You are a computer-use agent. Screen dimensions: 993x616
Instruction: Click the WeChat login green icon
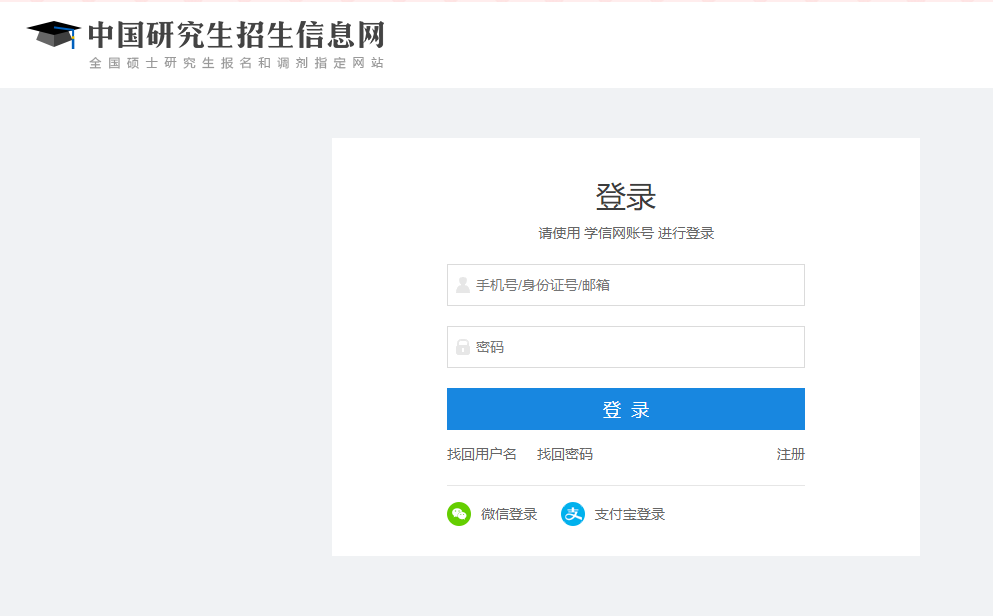pos(457,514)
